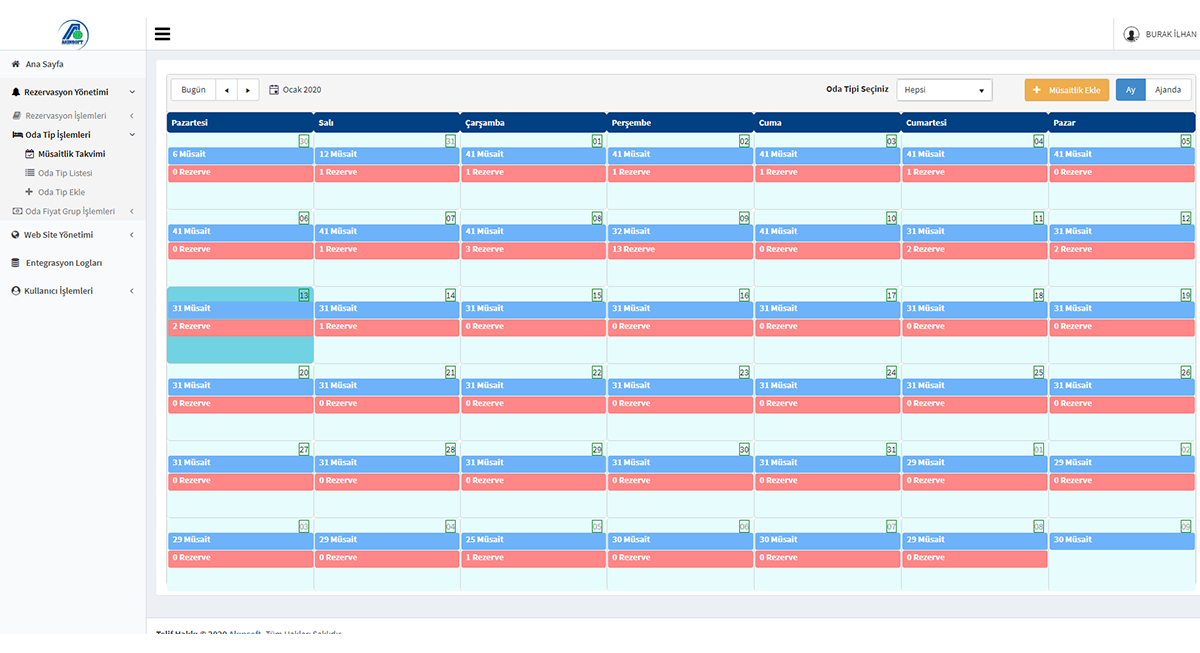Open the Ana Sayfa menu label
The image size is (1200, 653).
tap(44, 64)
